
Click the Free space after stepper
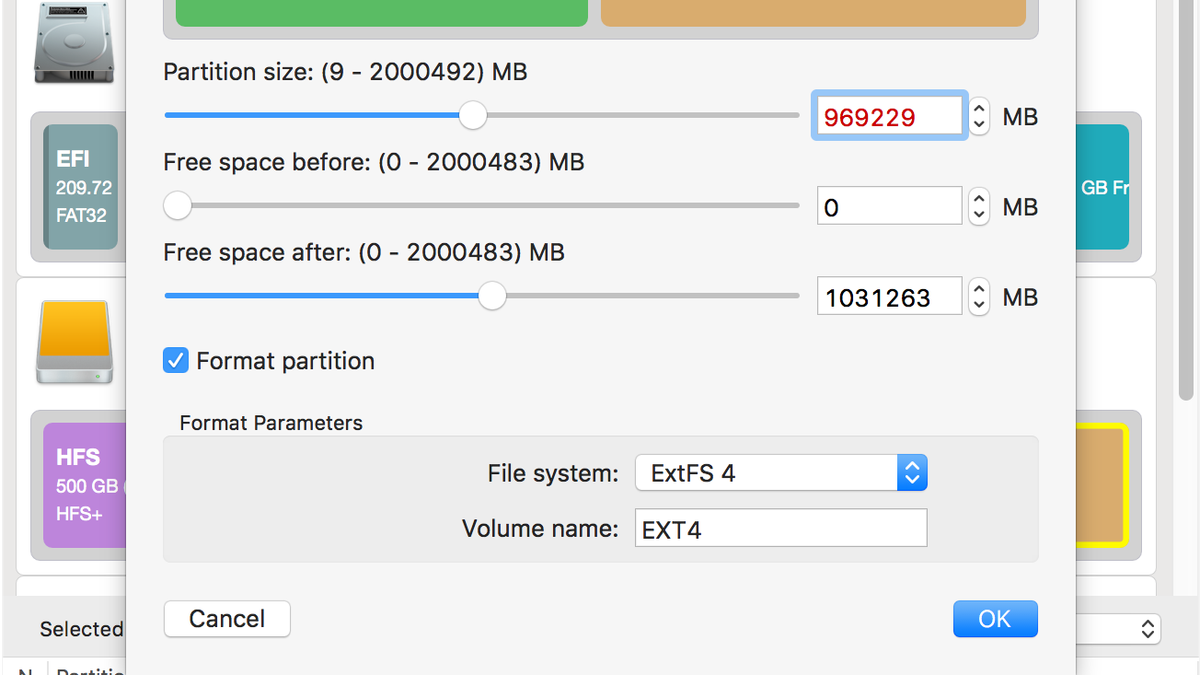(x=980, y=297)
